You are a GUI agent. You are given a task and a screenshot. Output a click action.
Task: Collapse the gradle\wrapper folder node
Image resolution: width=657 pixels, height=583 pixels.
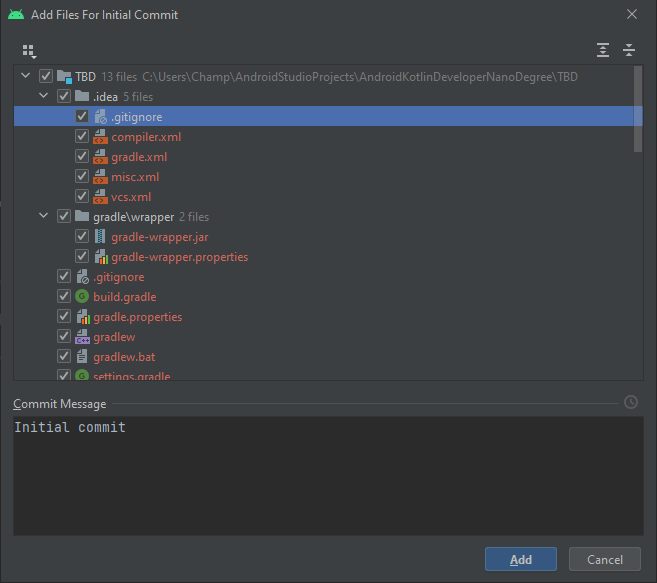44,216
